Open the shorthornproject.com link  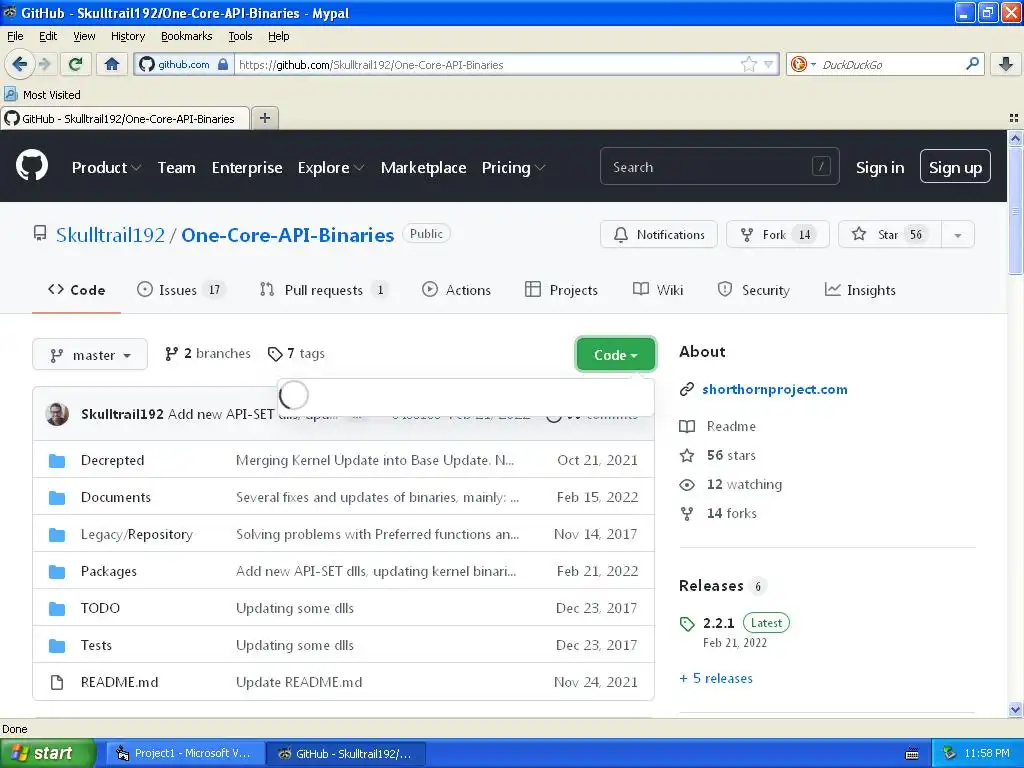[x=775, y=389]
